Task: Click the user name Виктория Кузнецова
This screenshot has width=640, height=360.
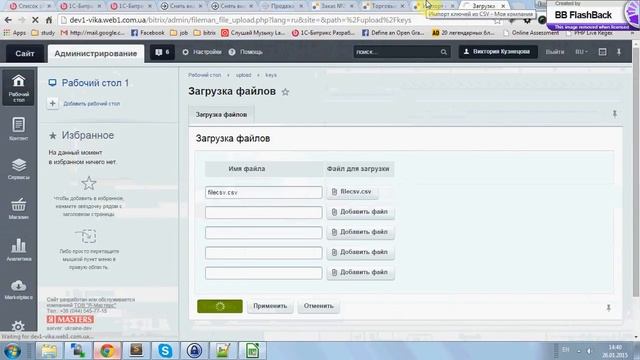Action: coord(497,52)
